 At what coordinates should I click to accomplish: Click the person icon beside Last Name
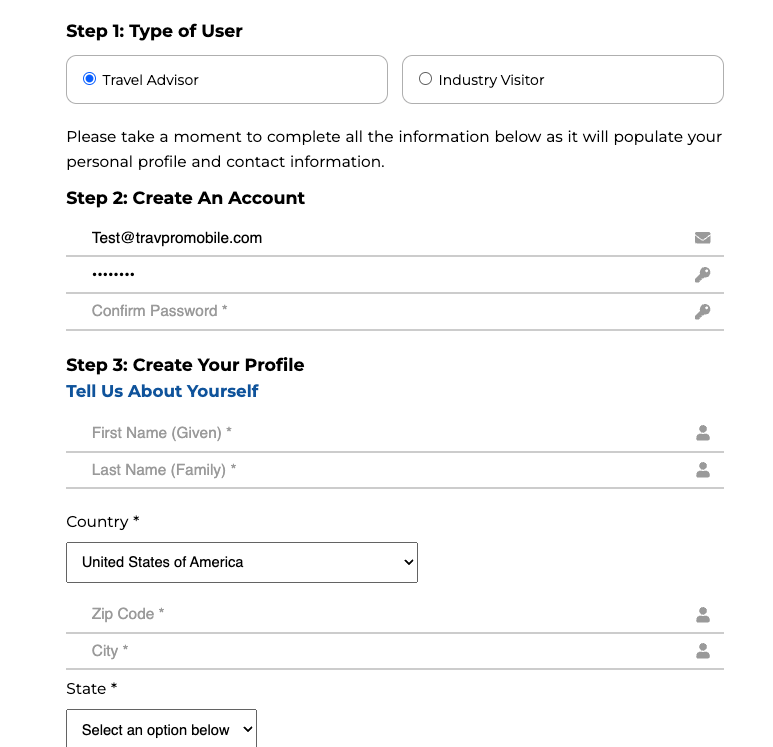(703, 470)
